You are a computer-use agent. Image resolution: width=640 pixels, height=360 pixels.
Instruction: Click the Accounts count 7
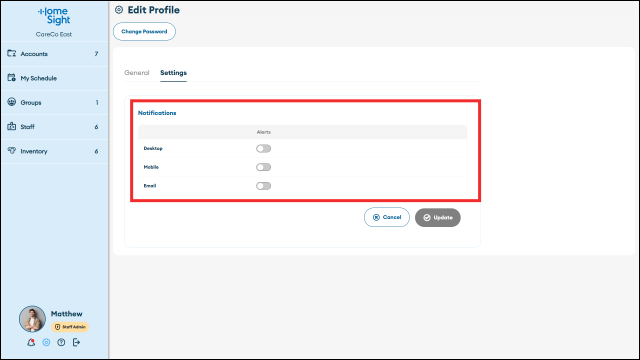[96, 54]
